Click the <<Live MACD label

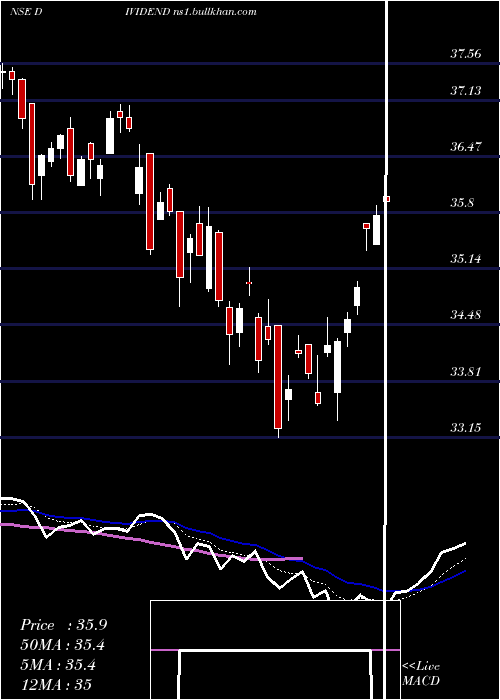pos(421,674)
